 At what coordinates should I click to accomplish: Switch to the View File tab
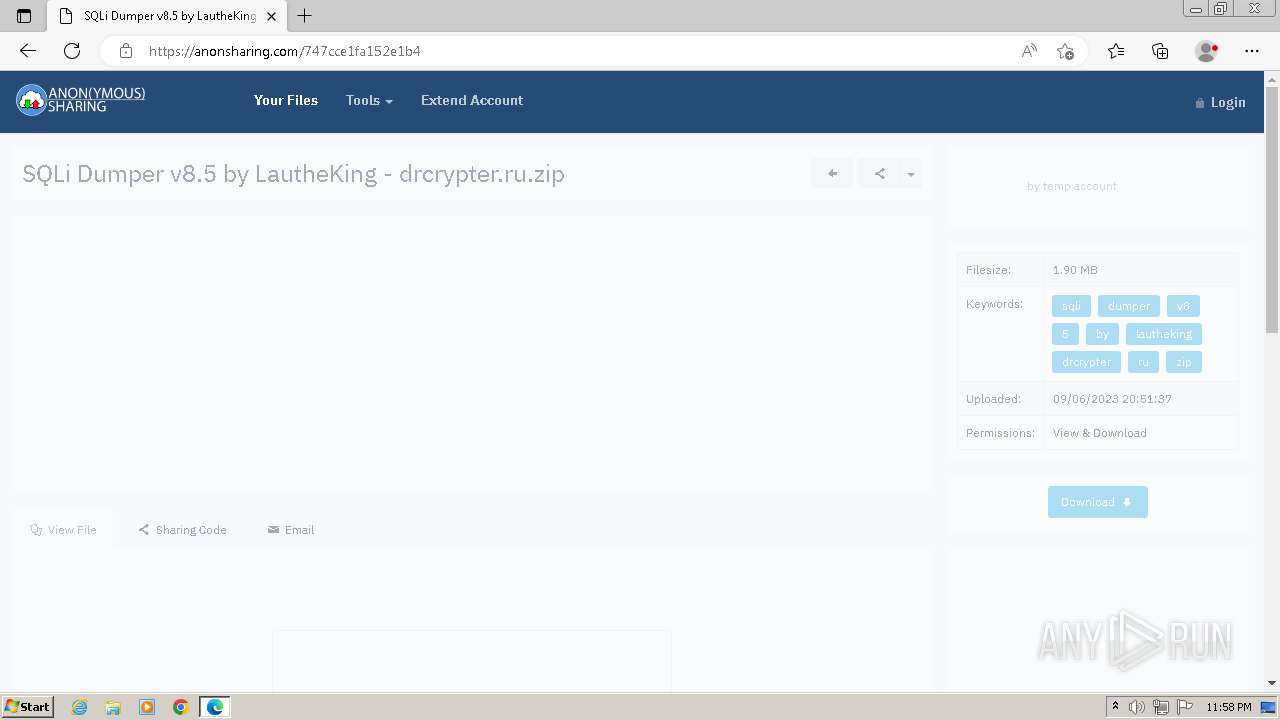click(64, 530)
